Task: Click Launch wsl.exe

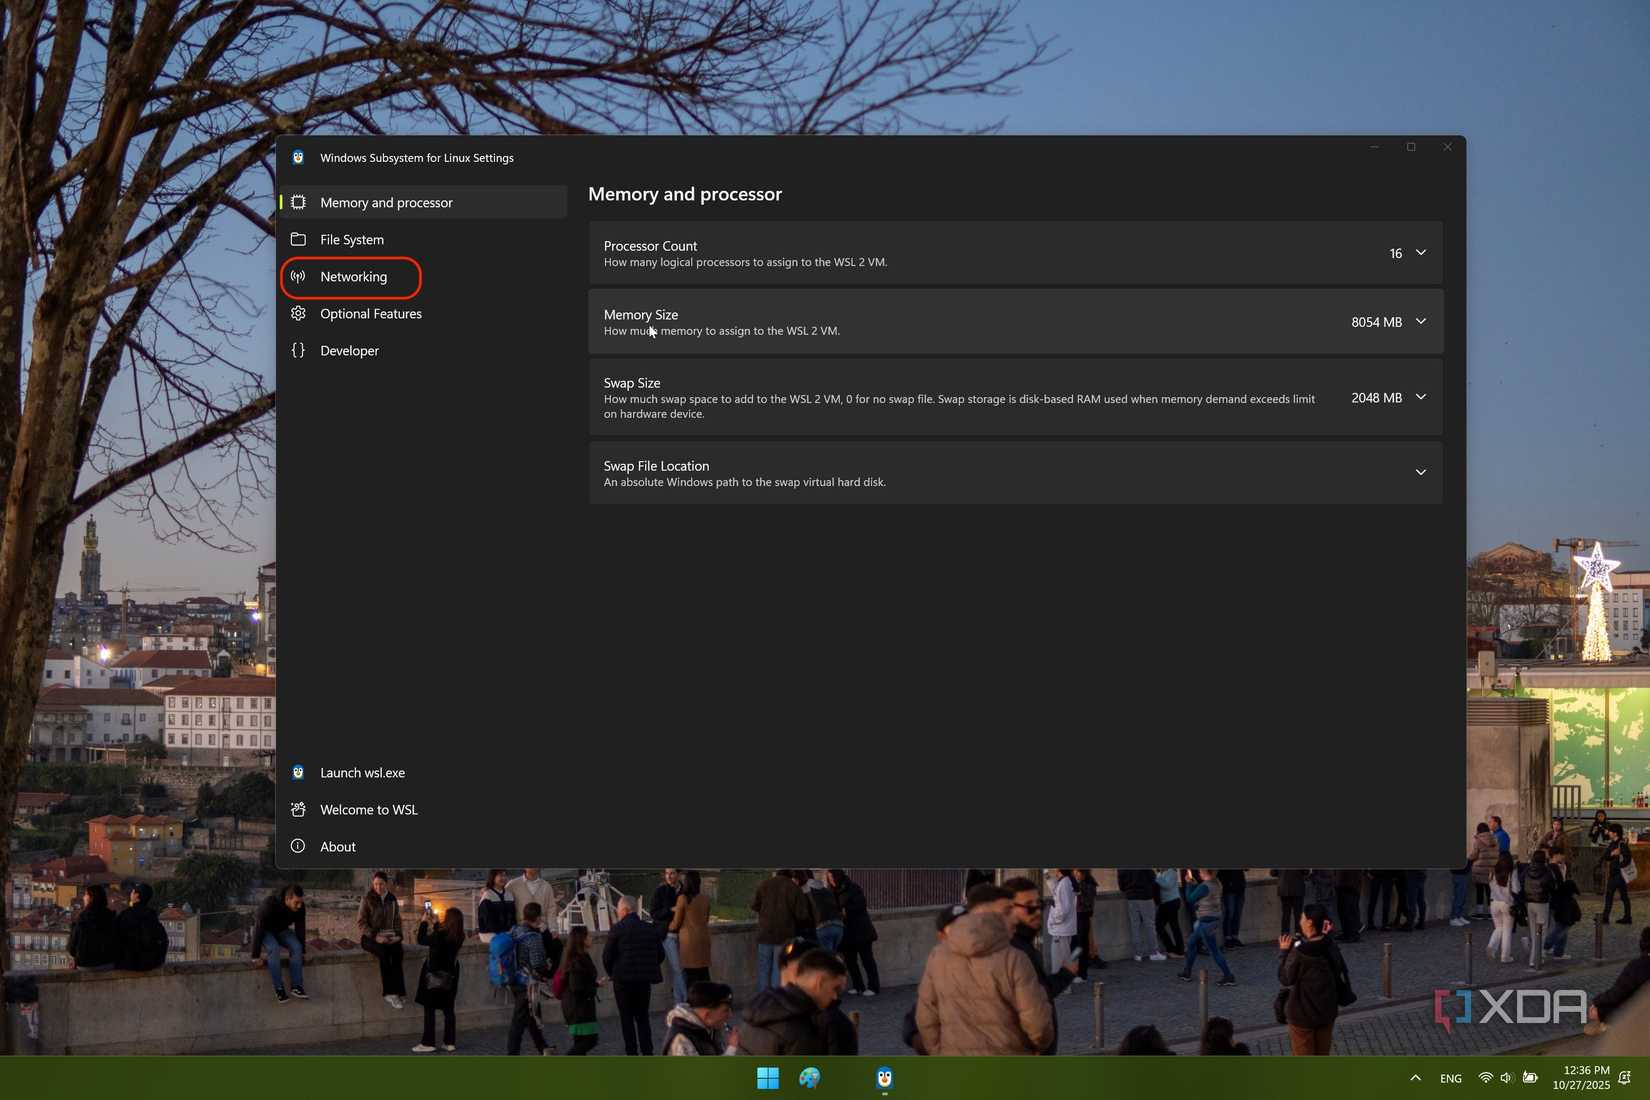Action: pos(362,772)
